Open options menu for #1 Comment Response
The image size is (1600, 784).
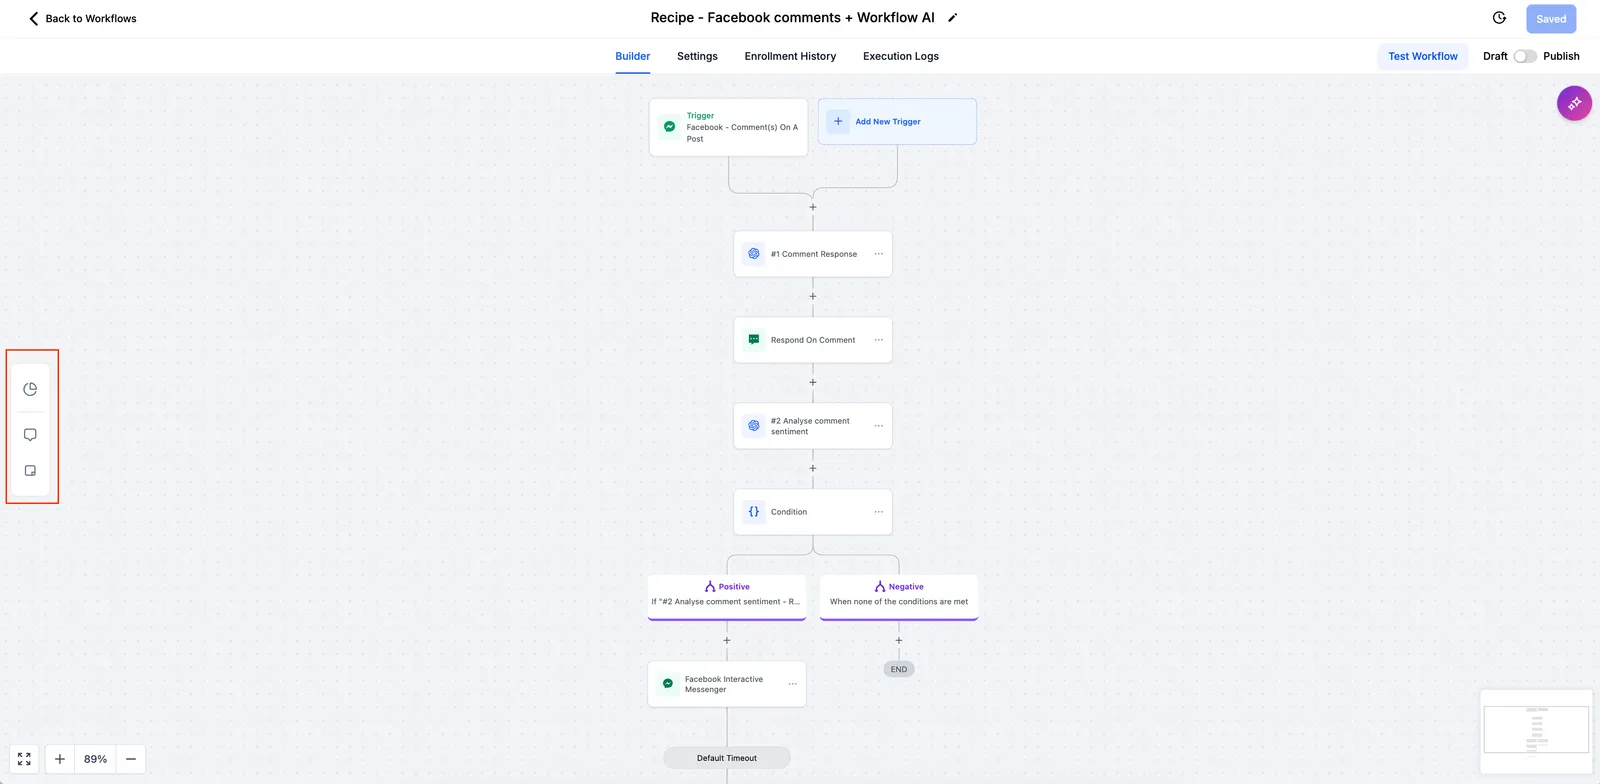coord(879,254)
